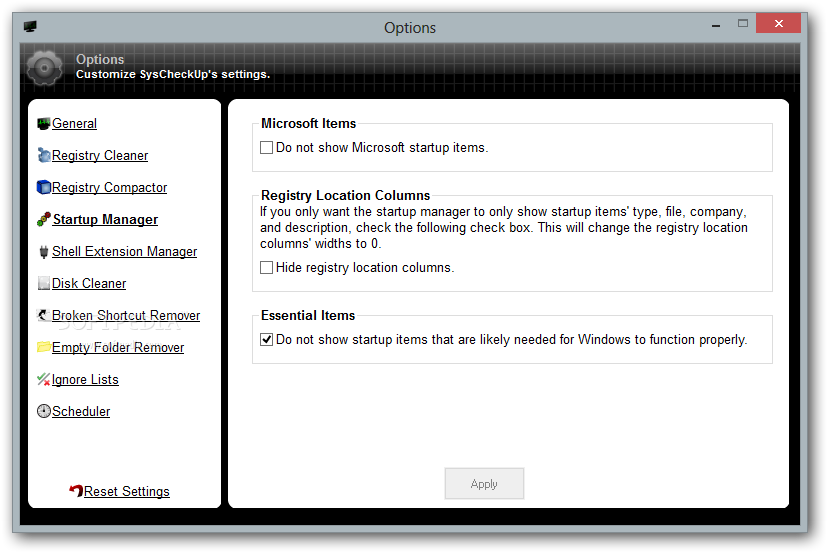The height and width of the screenshot is (553, 828).
Task: Click the Microsoft Items group heading
Action: coord(308,124)
